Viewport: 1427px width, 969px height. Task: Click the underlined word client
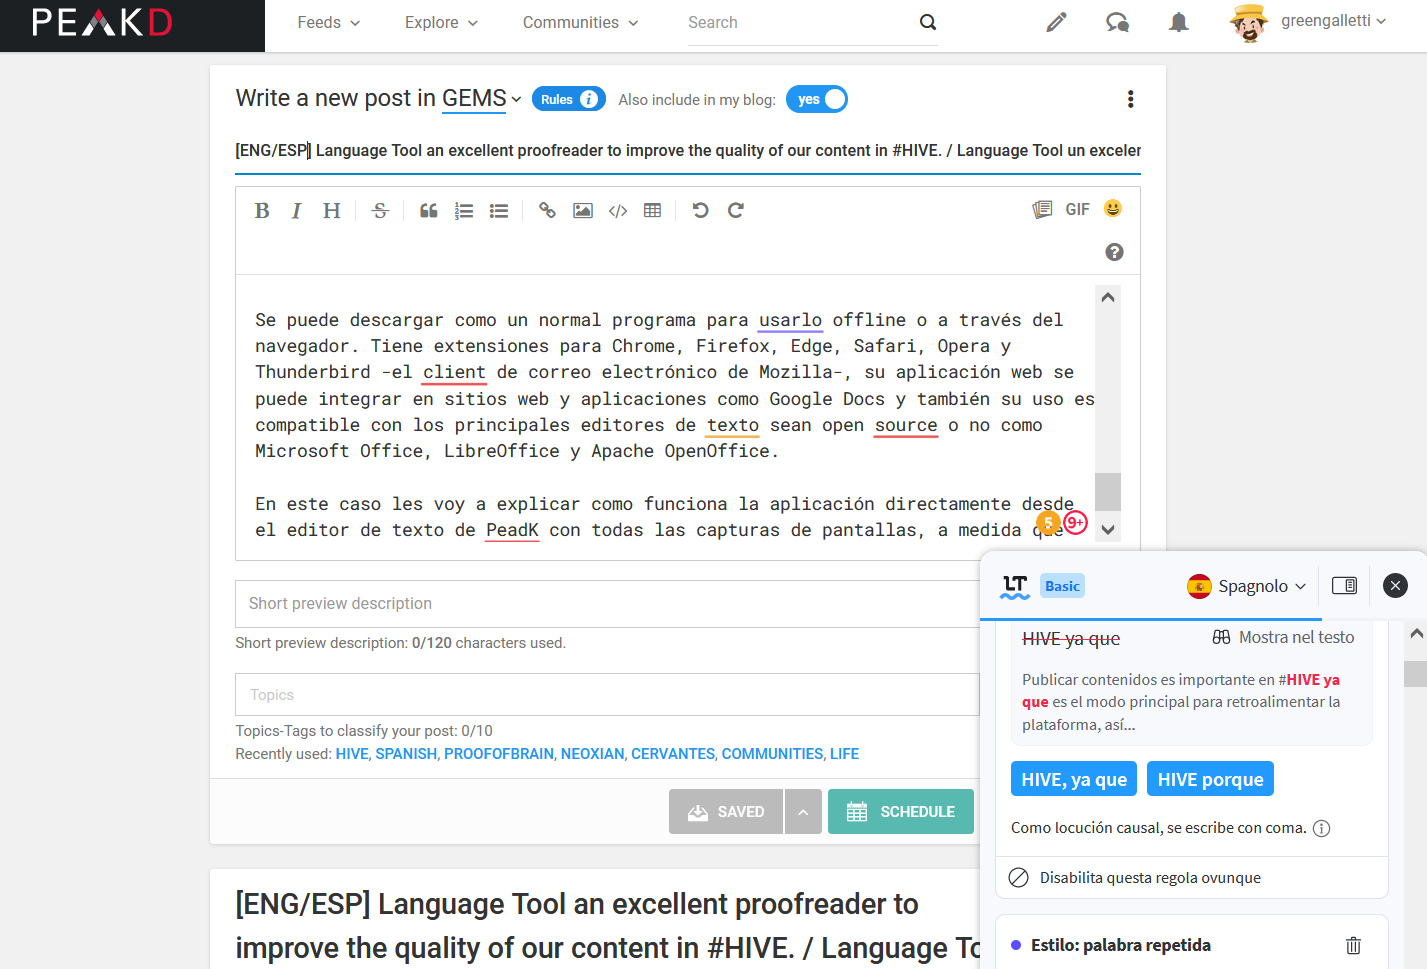pos(454,372)
